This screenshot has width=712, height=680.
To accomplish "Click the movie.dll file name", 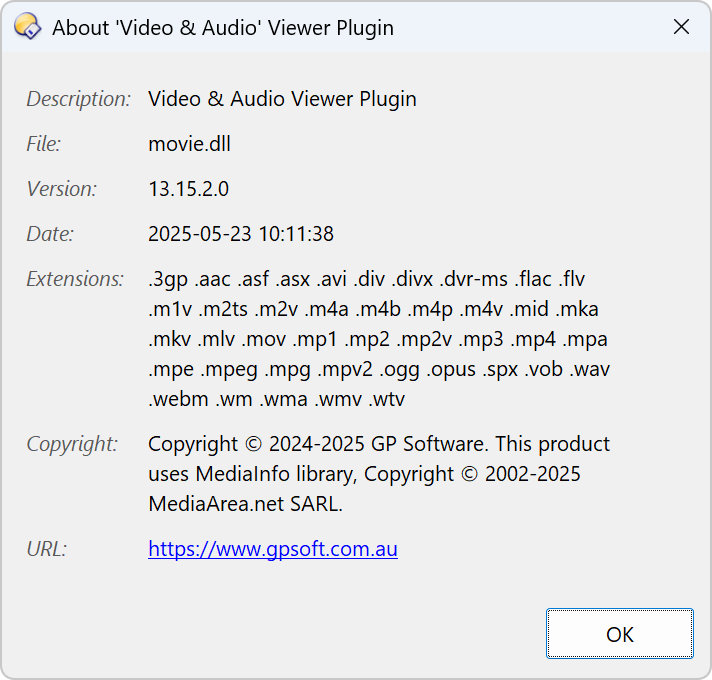I will coord(189,144).
